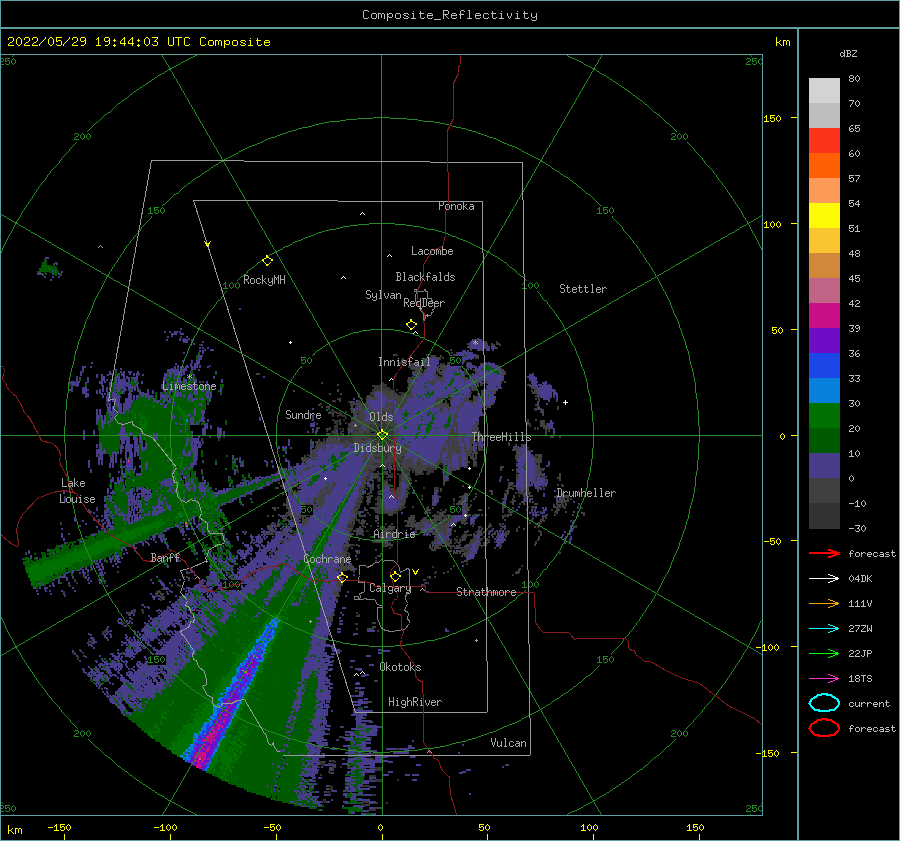The height and width of the screenshot is (841, 900).
Task: Click the ThreeHills town label
Action: click(502, 437)
